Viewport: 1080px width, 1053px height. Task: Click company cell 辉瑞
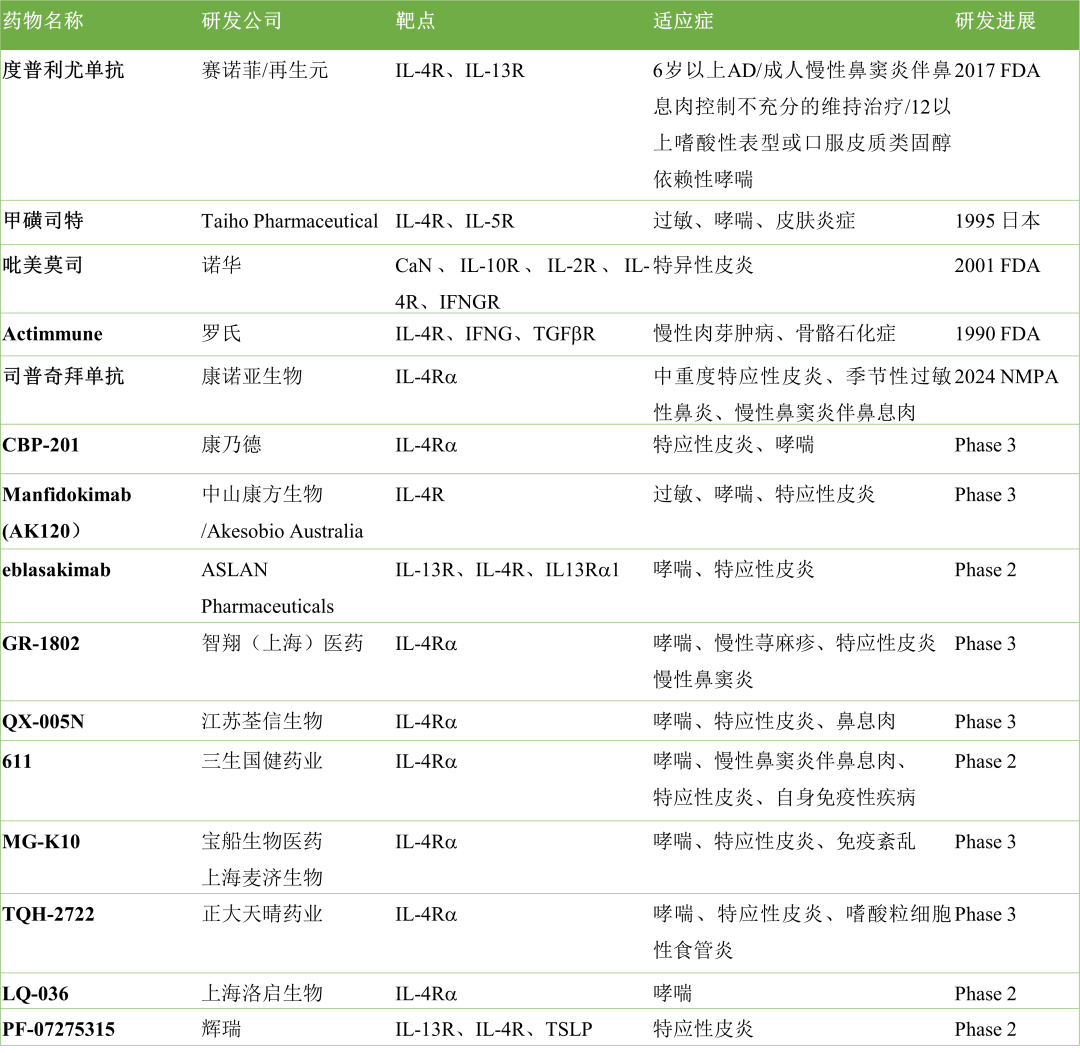point(221,1029)
